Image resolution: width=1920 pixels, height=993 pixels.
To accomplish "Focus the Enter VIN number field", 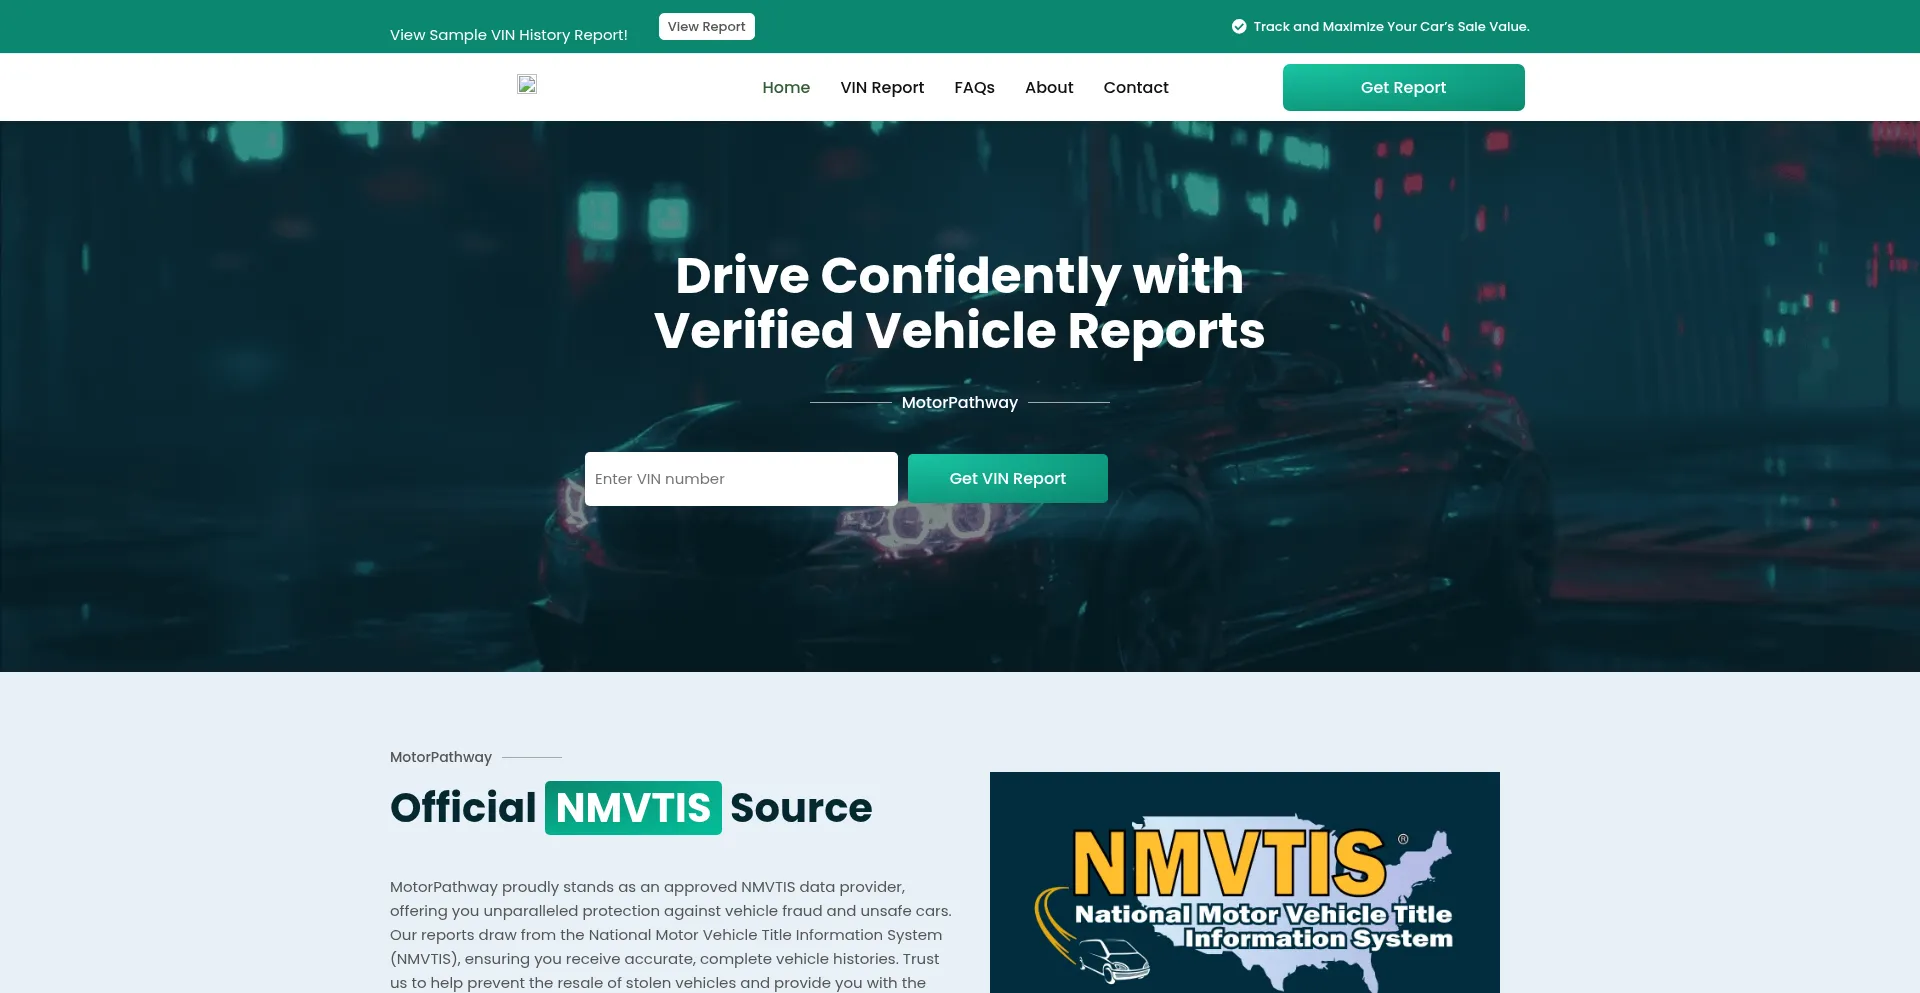I will pos(741,479).
